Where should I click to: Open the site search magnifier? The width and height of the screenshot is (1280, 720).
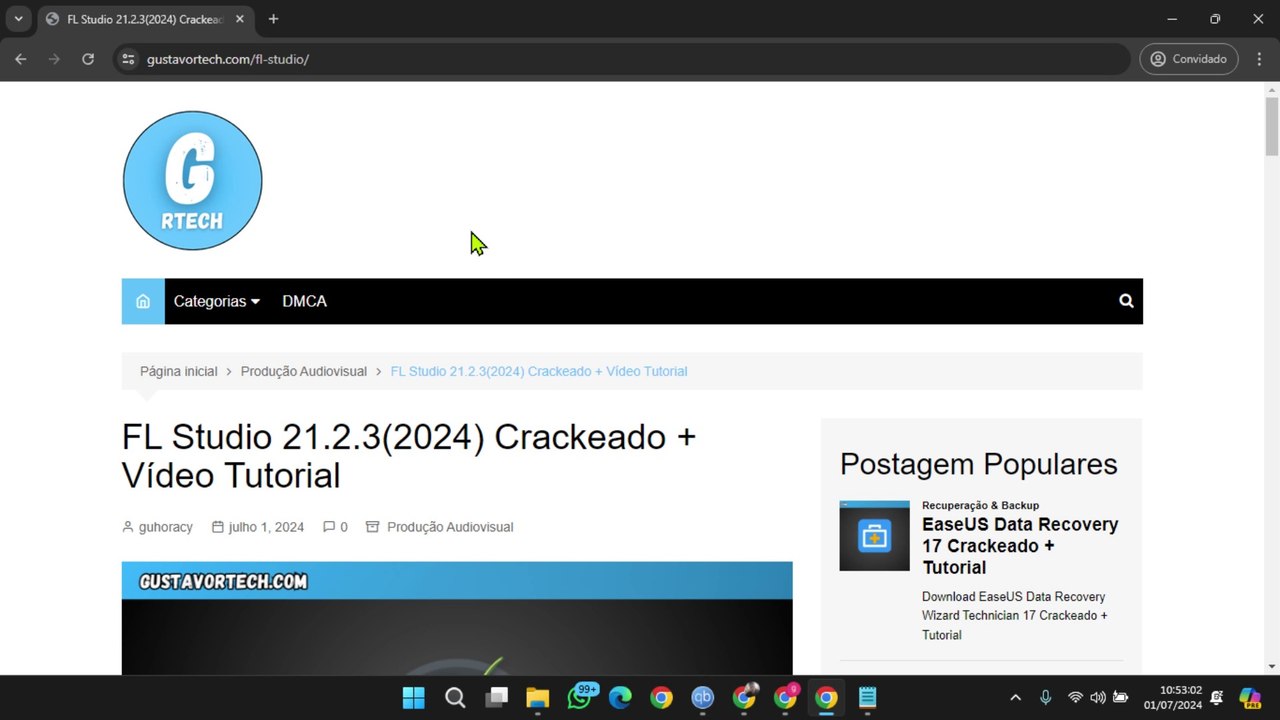1126,301
